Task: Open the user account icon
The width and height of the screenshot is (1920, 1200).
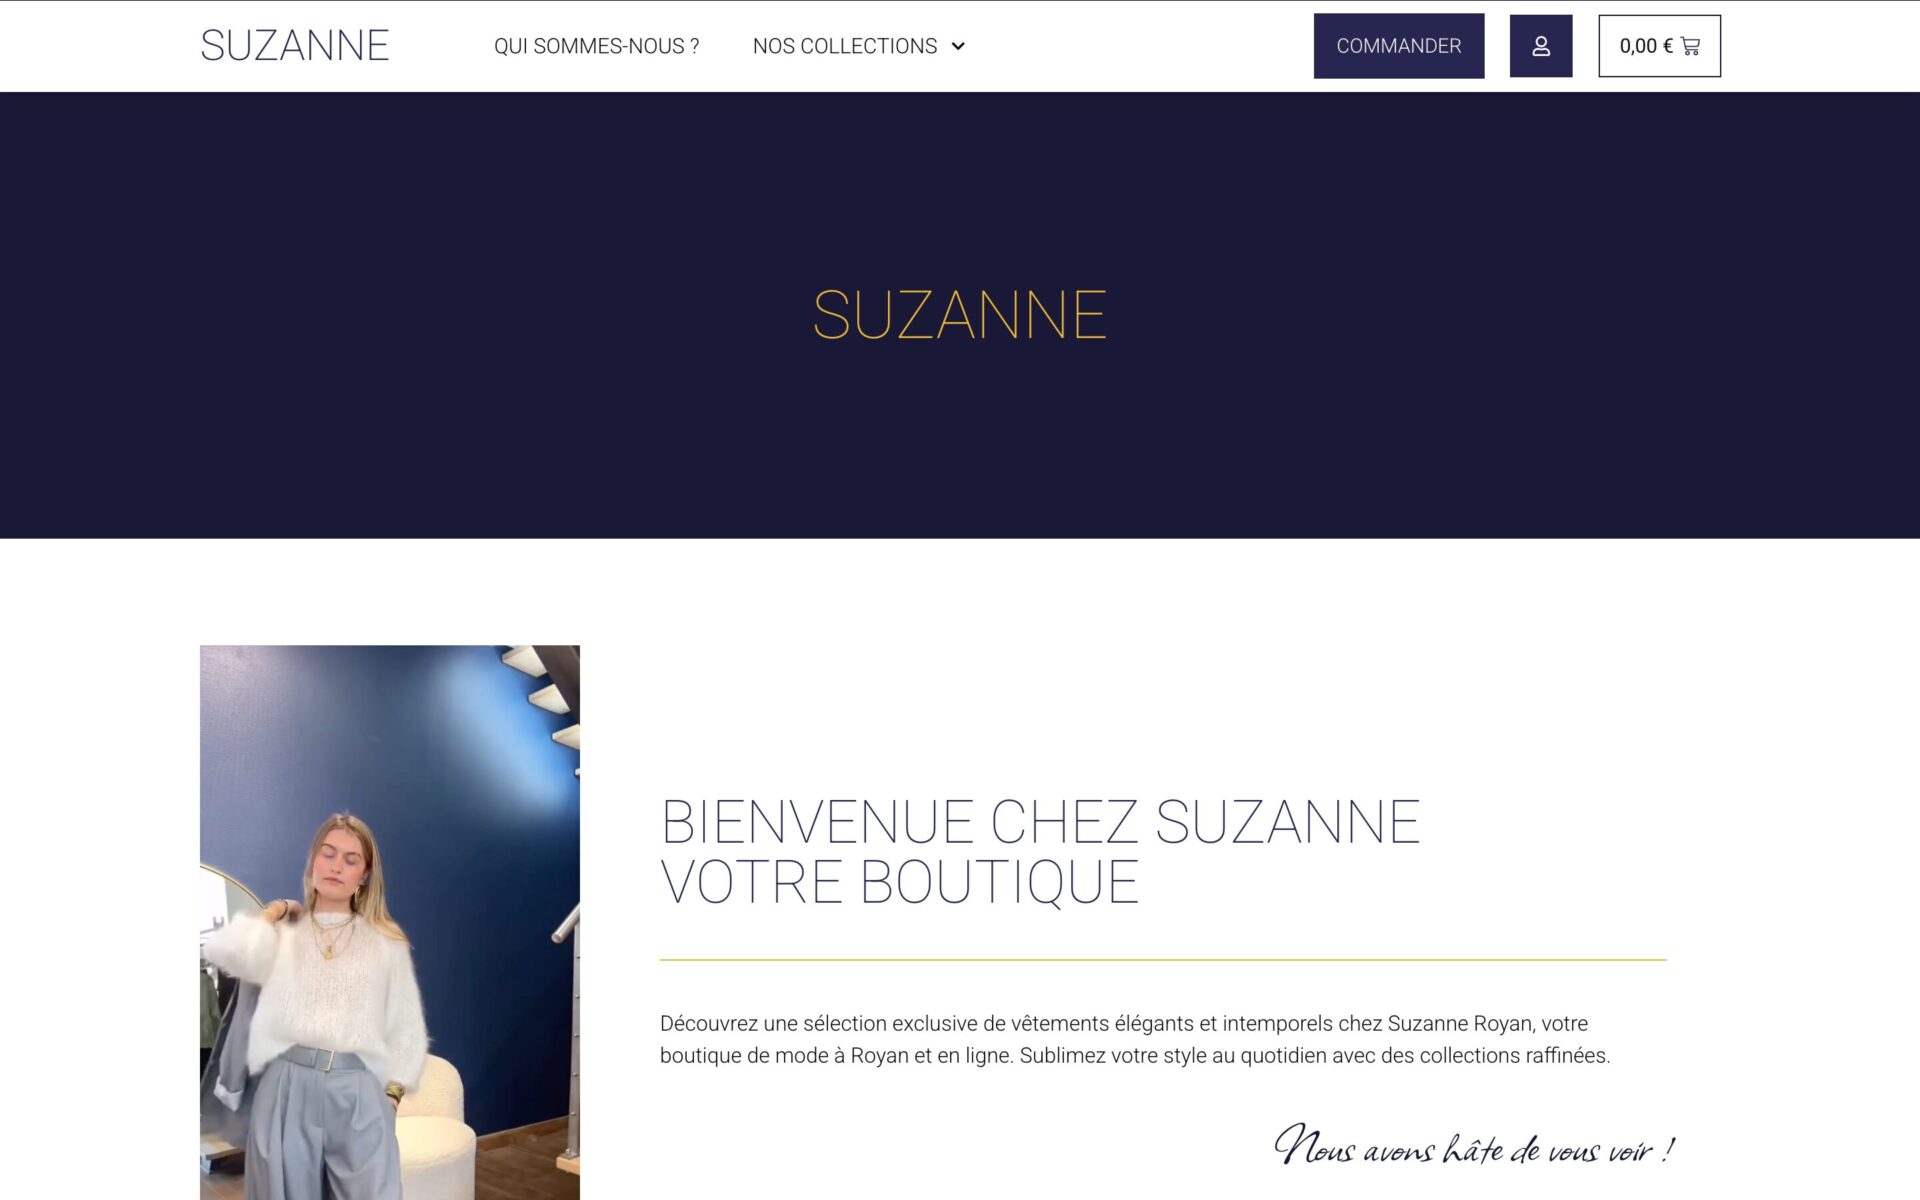Action: 1540,46
